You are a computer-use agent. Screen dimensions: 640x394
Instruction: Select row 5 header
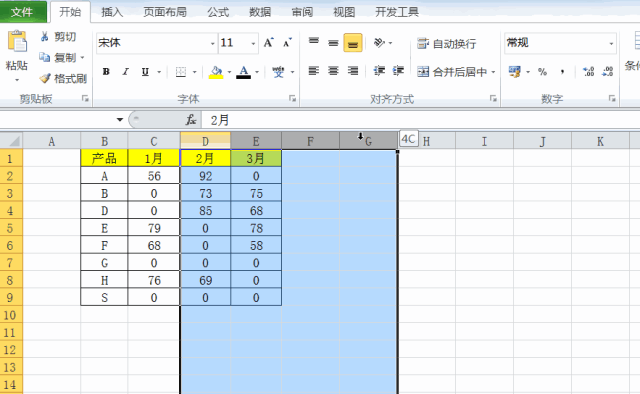click(11, 228)
